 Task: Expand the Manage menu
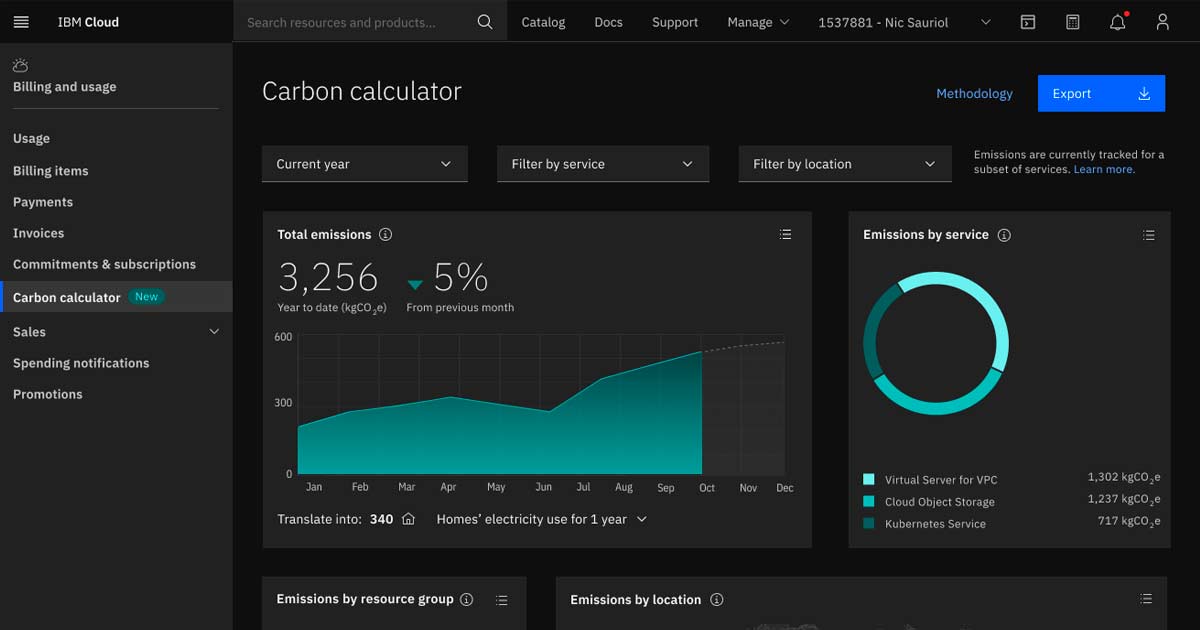pyautogui.click(x=758, y=22)
